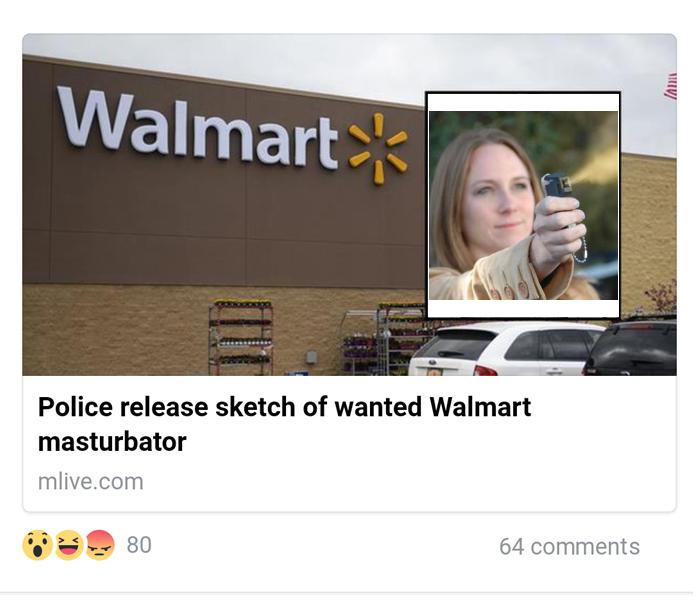This screenshot has height=600, width=697.
Task: Click the white Walmart sign lettering
Action: pos(198,127)
